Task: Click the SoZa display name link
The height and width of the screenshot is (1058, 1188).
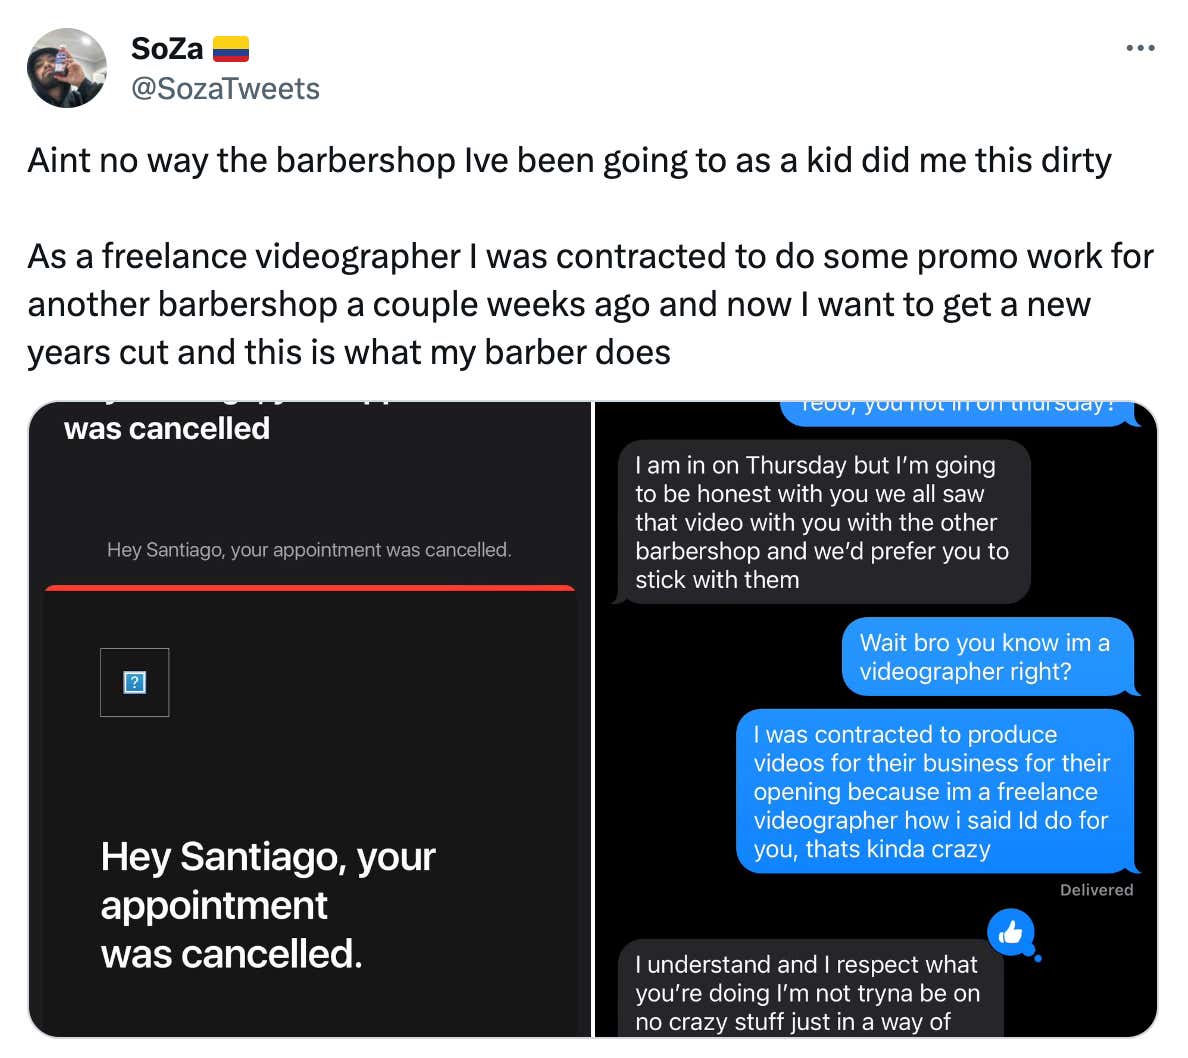Action: tap(166, 46)
